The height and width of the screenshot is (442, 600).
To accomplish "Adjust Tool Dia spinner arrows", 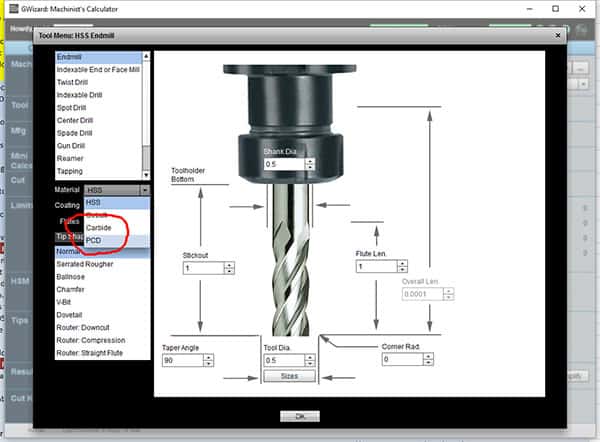I will (310, 360).
